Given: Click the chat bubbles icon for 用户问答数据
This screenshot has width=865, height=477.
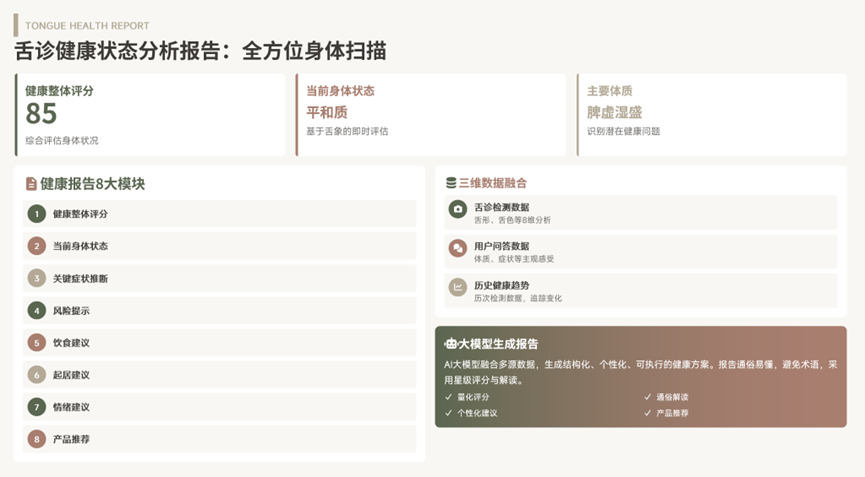Looking at the screenshot, I should tap(458, 248).
